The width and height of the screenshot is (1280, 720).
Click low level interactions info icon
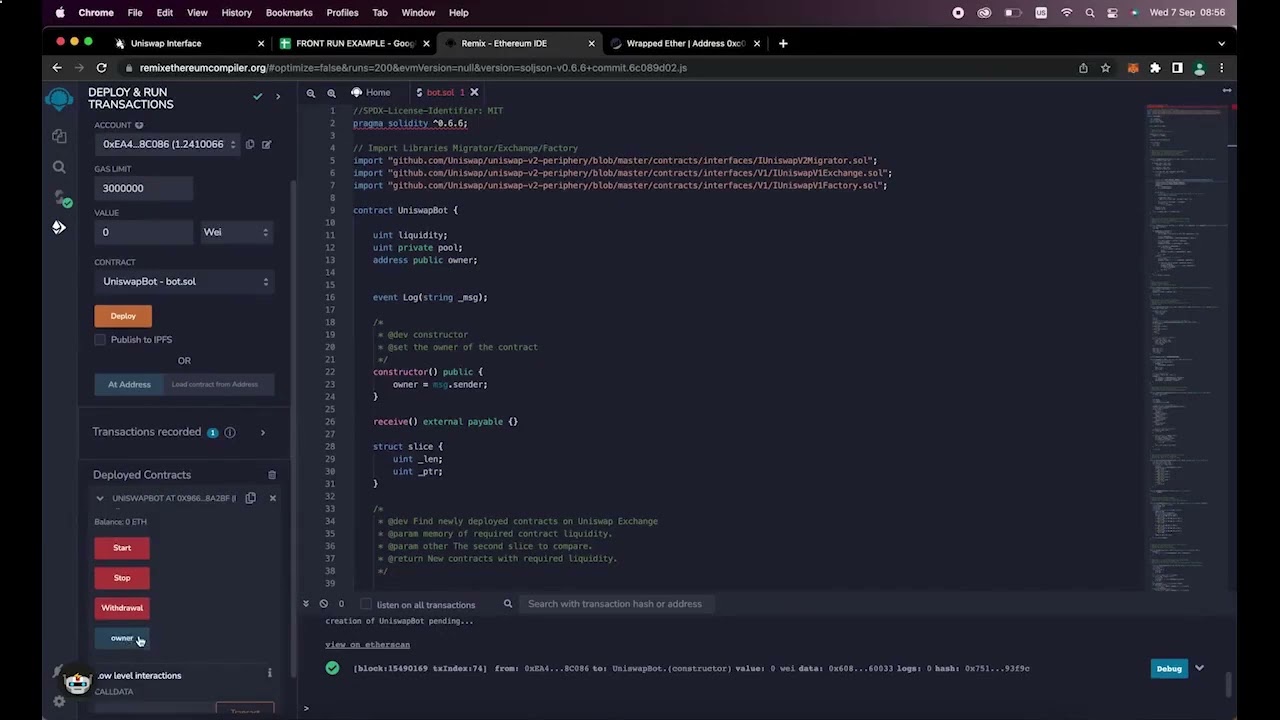269,674
